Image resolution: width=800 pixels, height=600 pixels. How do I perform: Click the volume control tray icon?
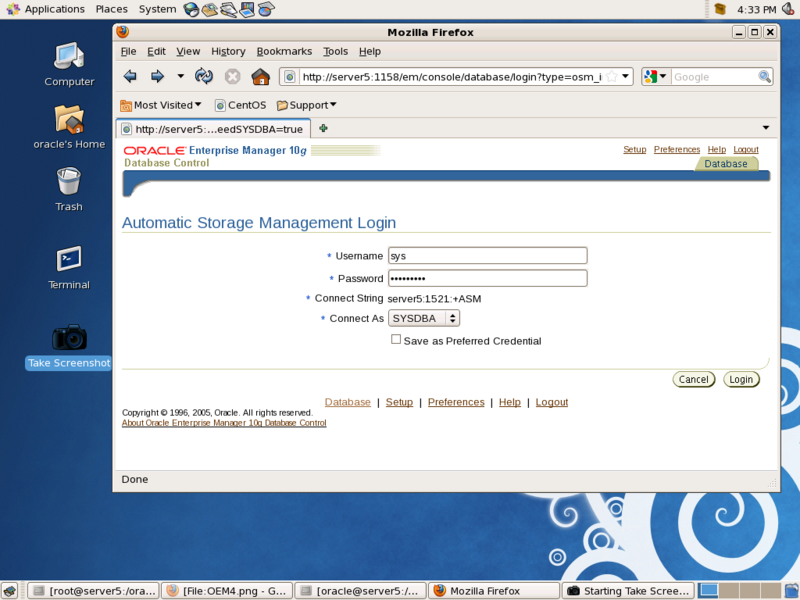788,9
